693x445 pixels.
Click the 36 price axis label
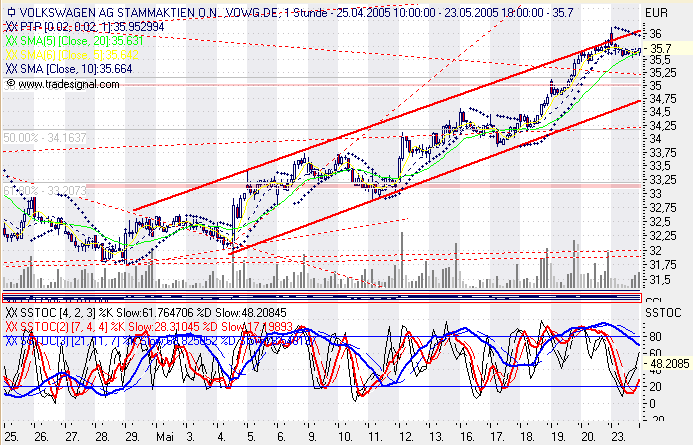656,34
